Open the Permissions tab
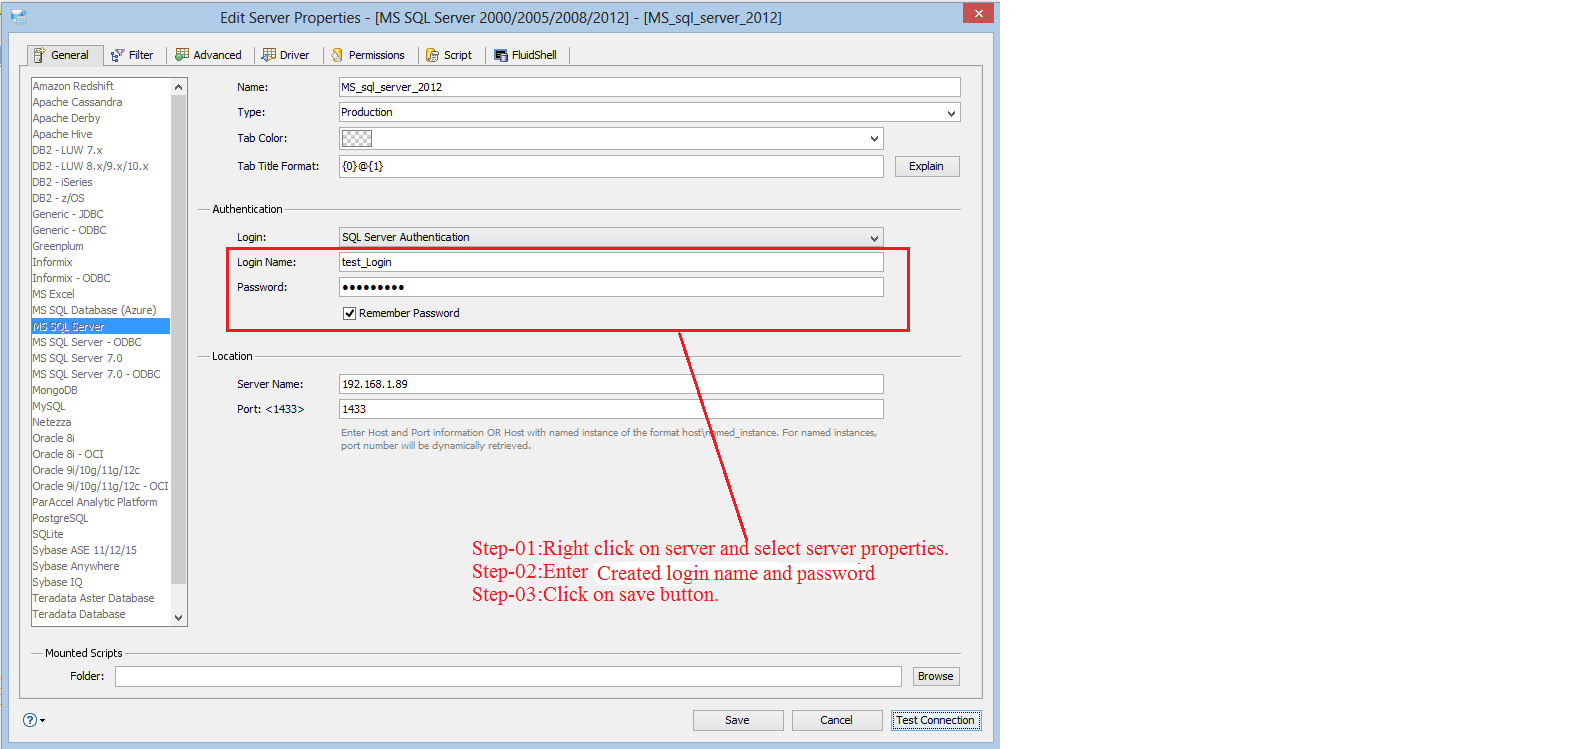This screenshot has width=1594, height=749. tap(368, 55)
